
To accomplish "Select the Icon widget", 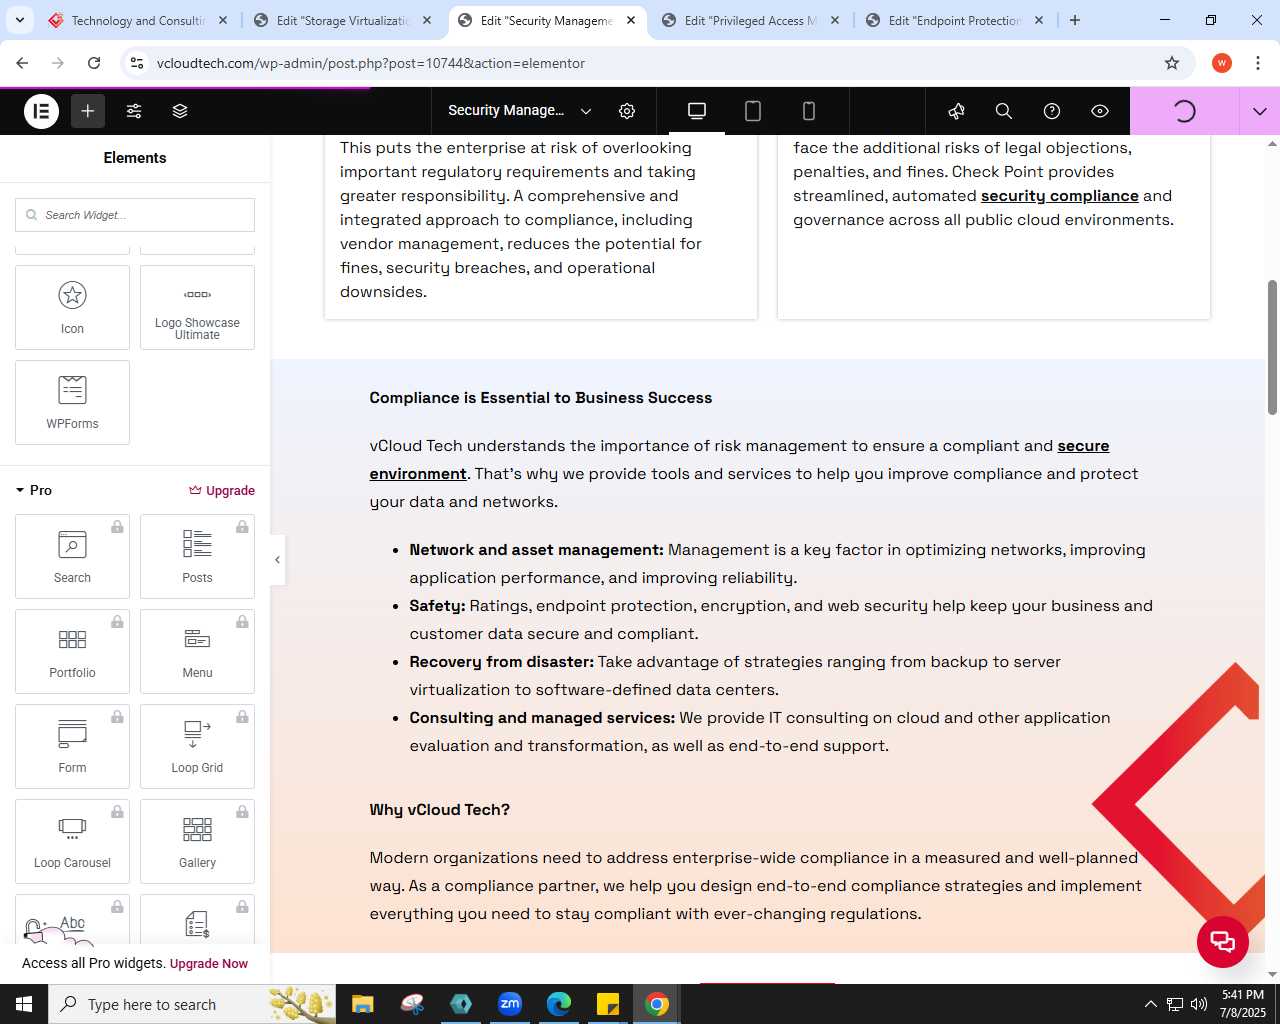I will click(72, 307).
